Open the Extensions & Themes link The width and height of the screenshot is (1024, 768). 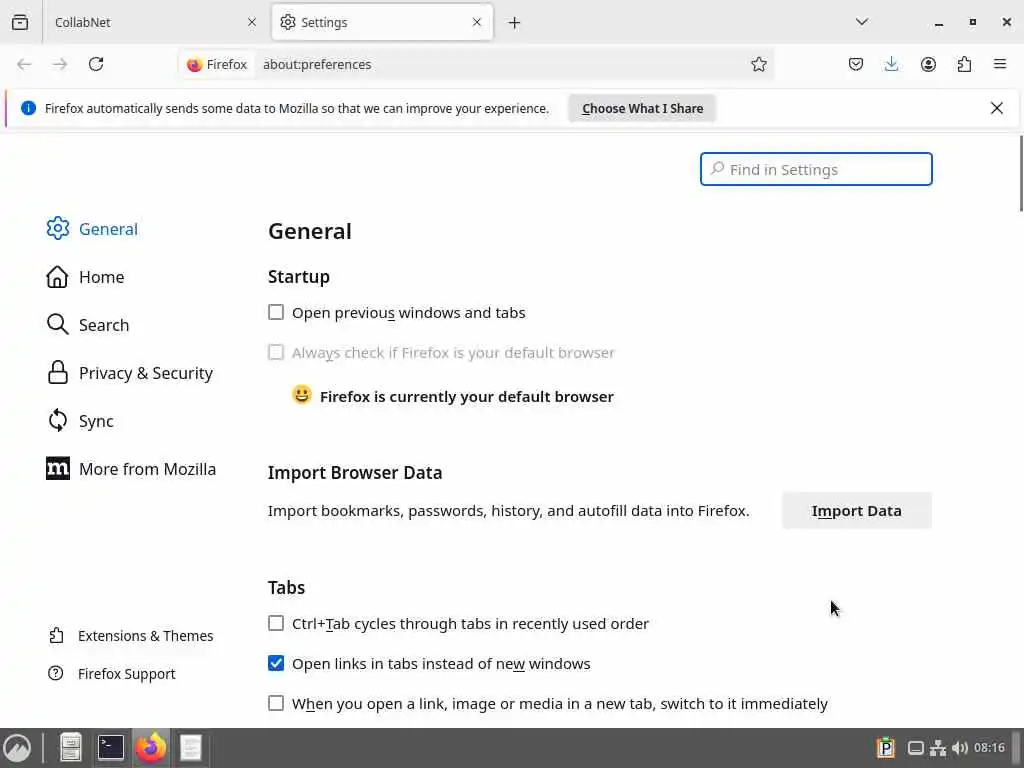coord(131,635)
